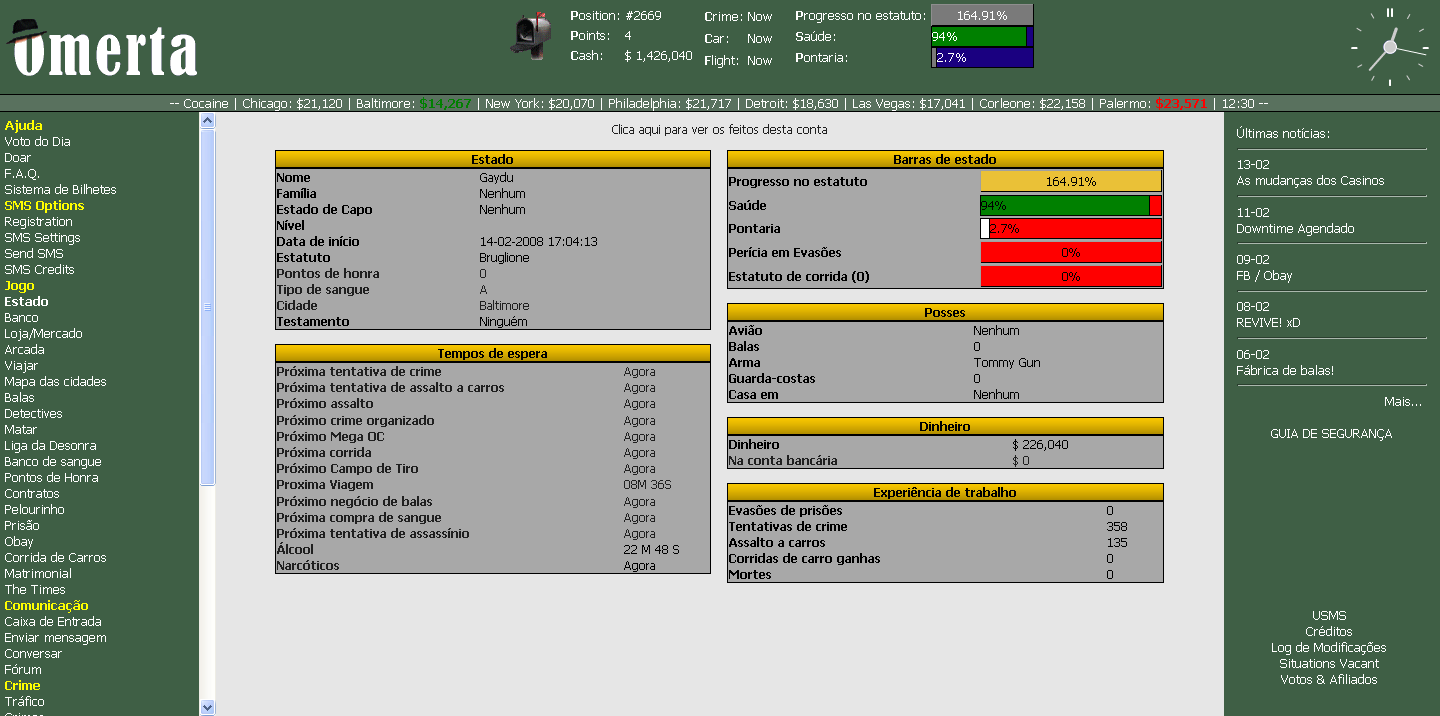This screenshot has height=716, width=1440.
Task: Click the mailbox icon in header
Action: point(533,37)
